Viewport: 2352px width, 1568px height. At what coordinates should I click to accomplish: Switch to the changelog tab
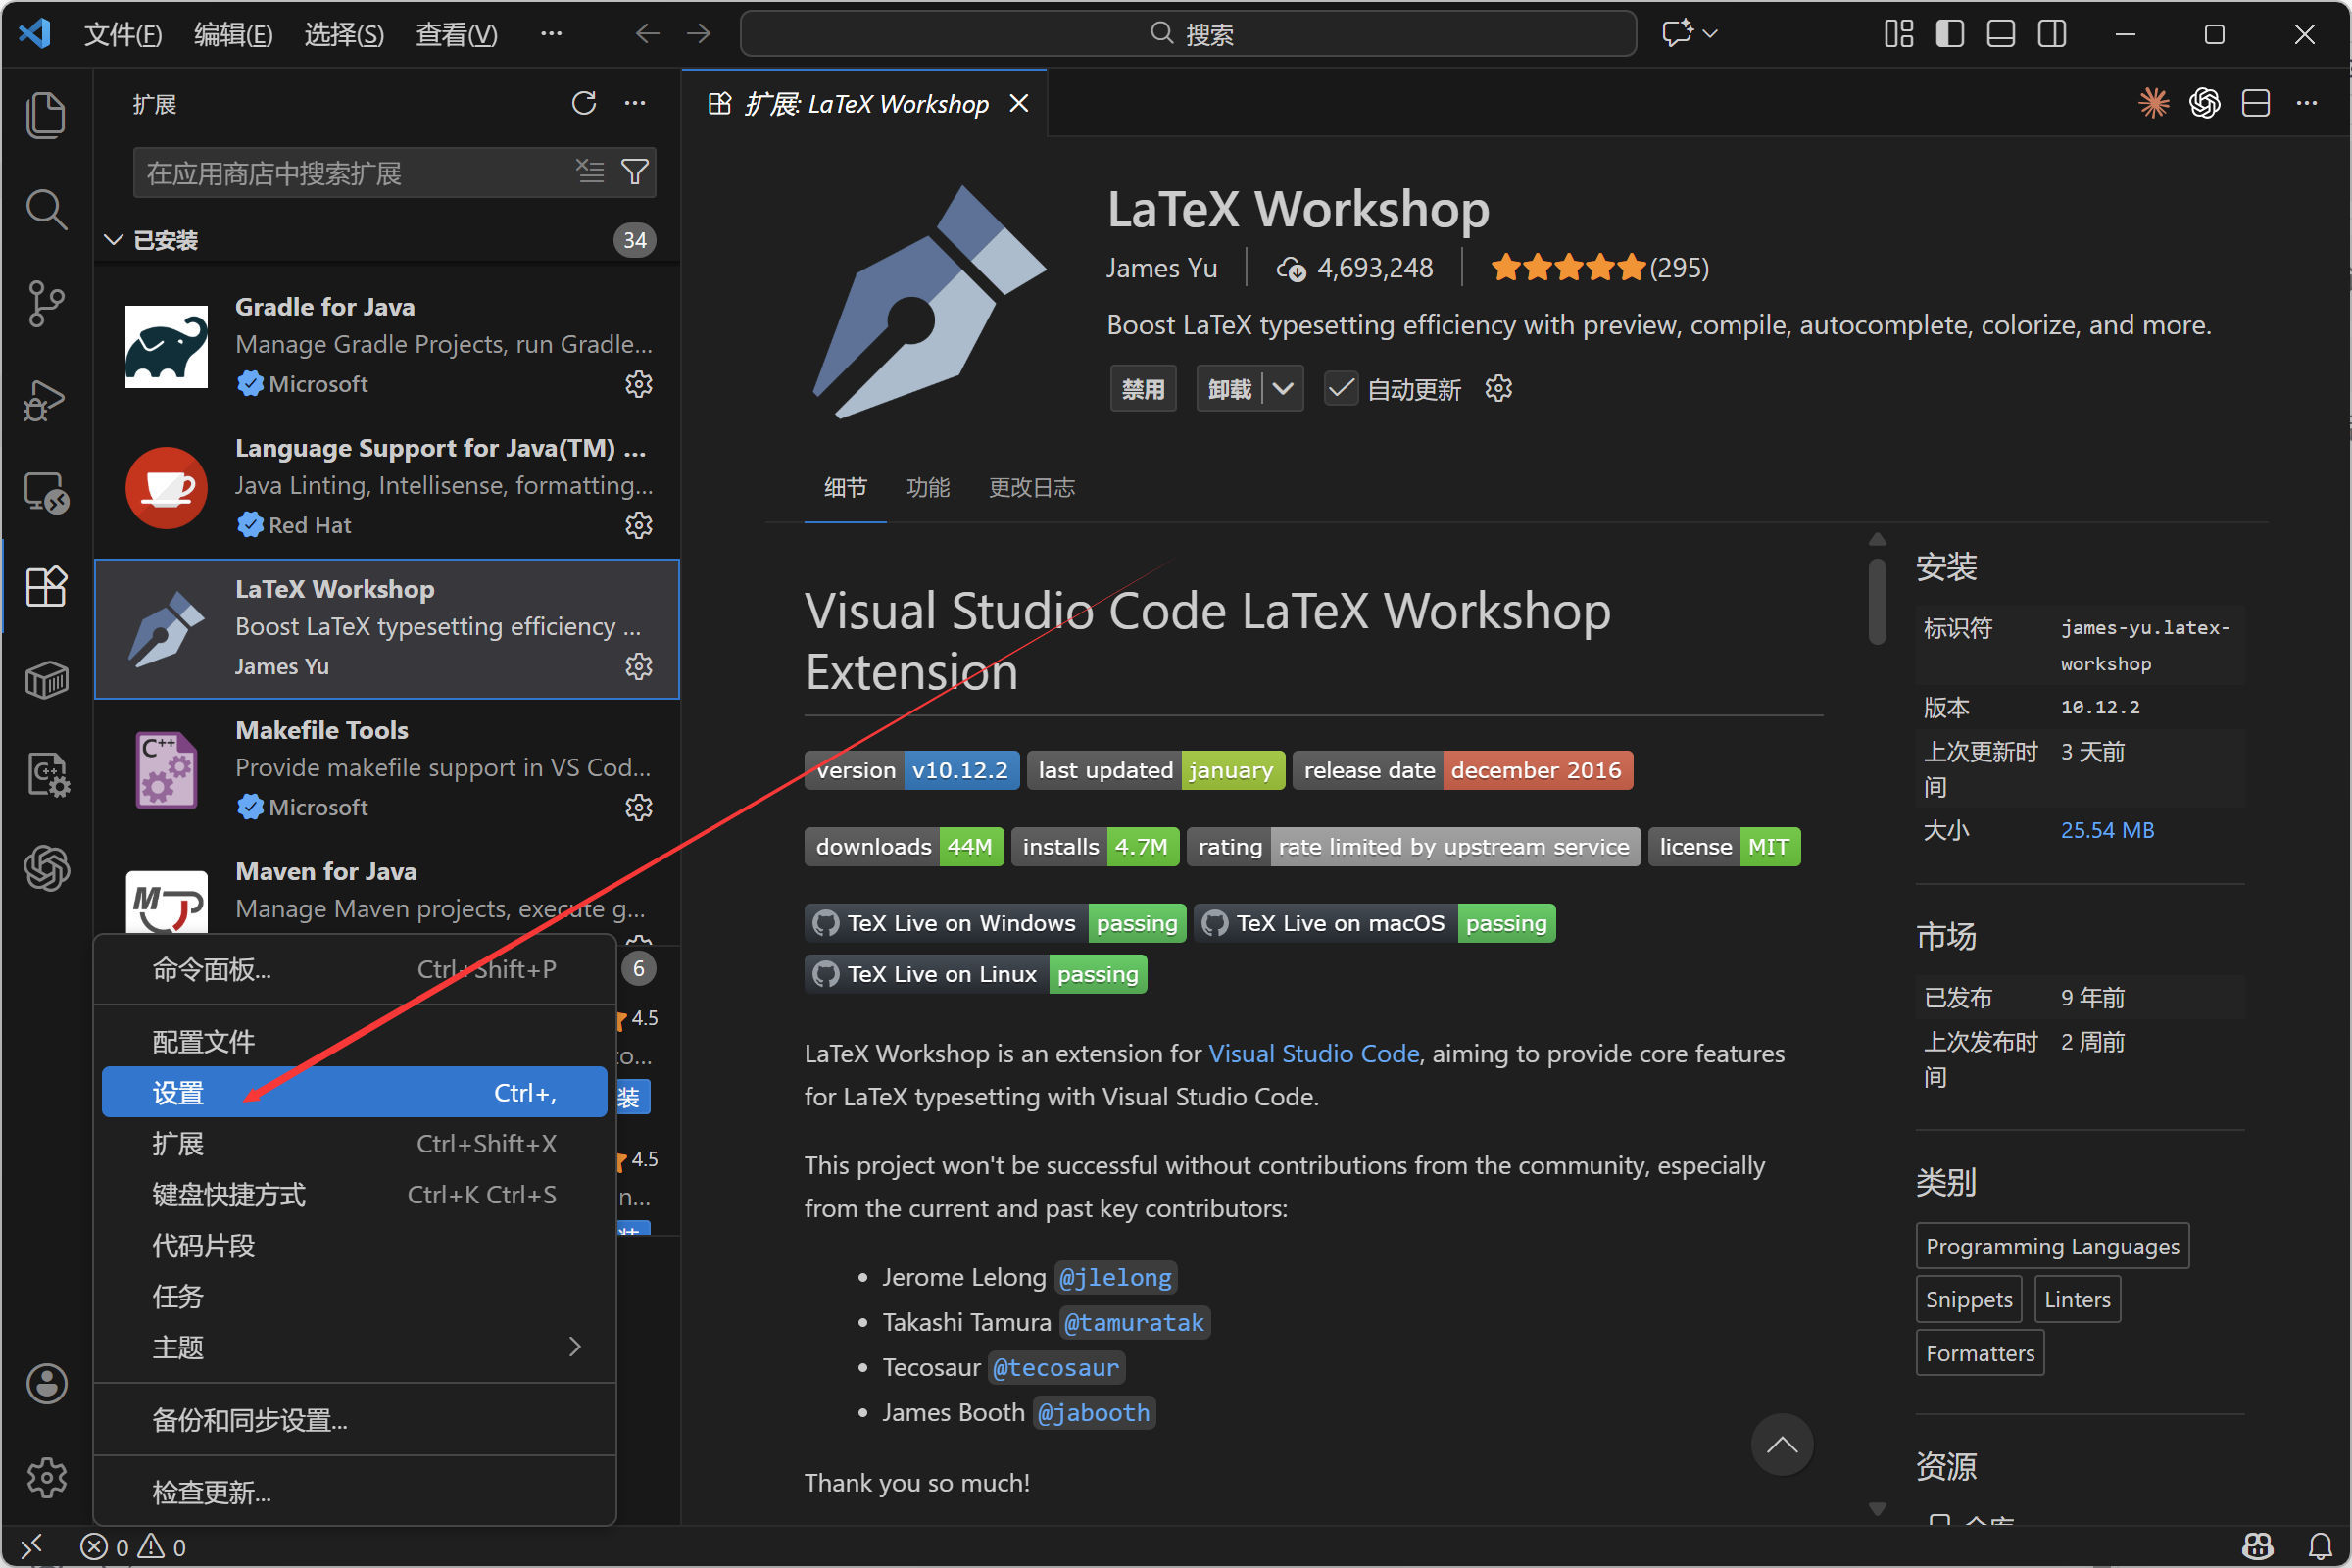coord(1031,487)
